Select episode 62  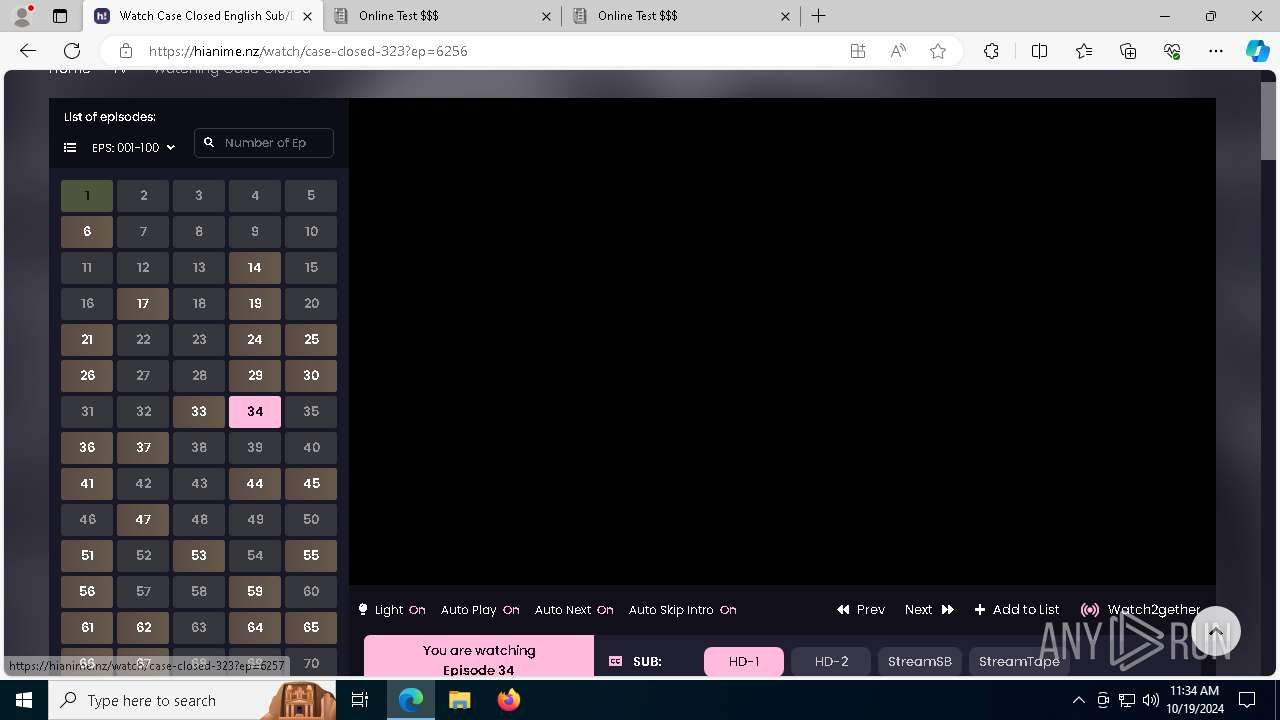click(x=143, y=627)
